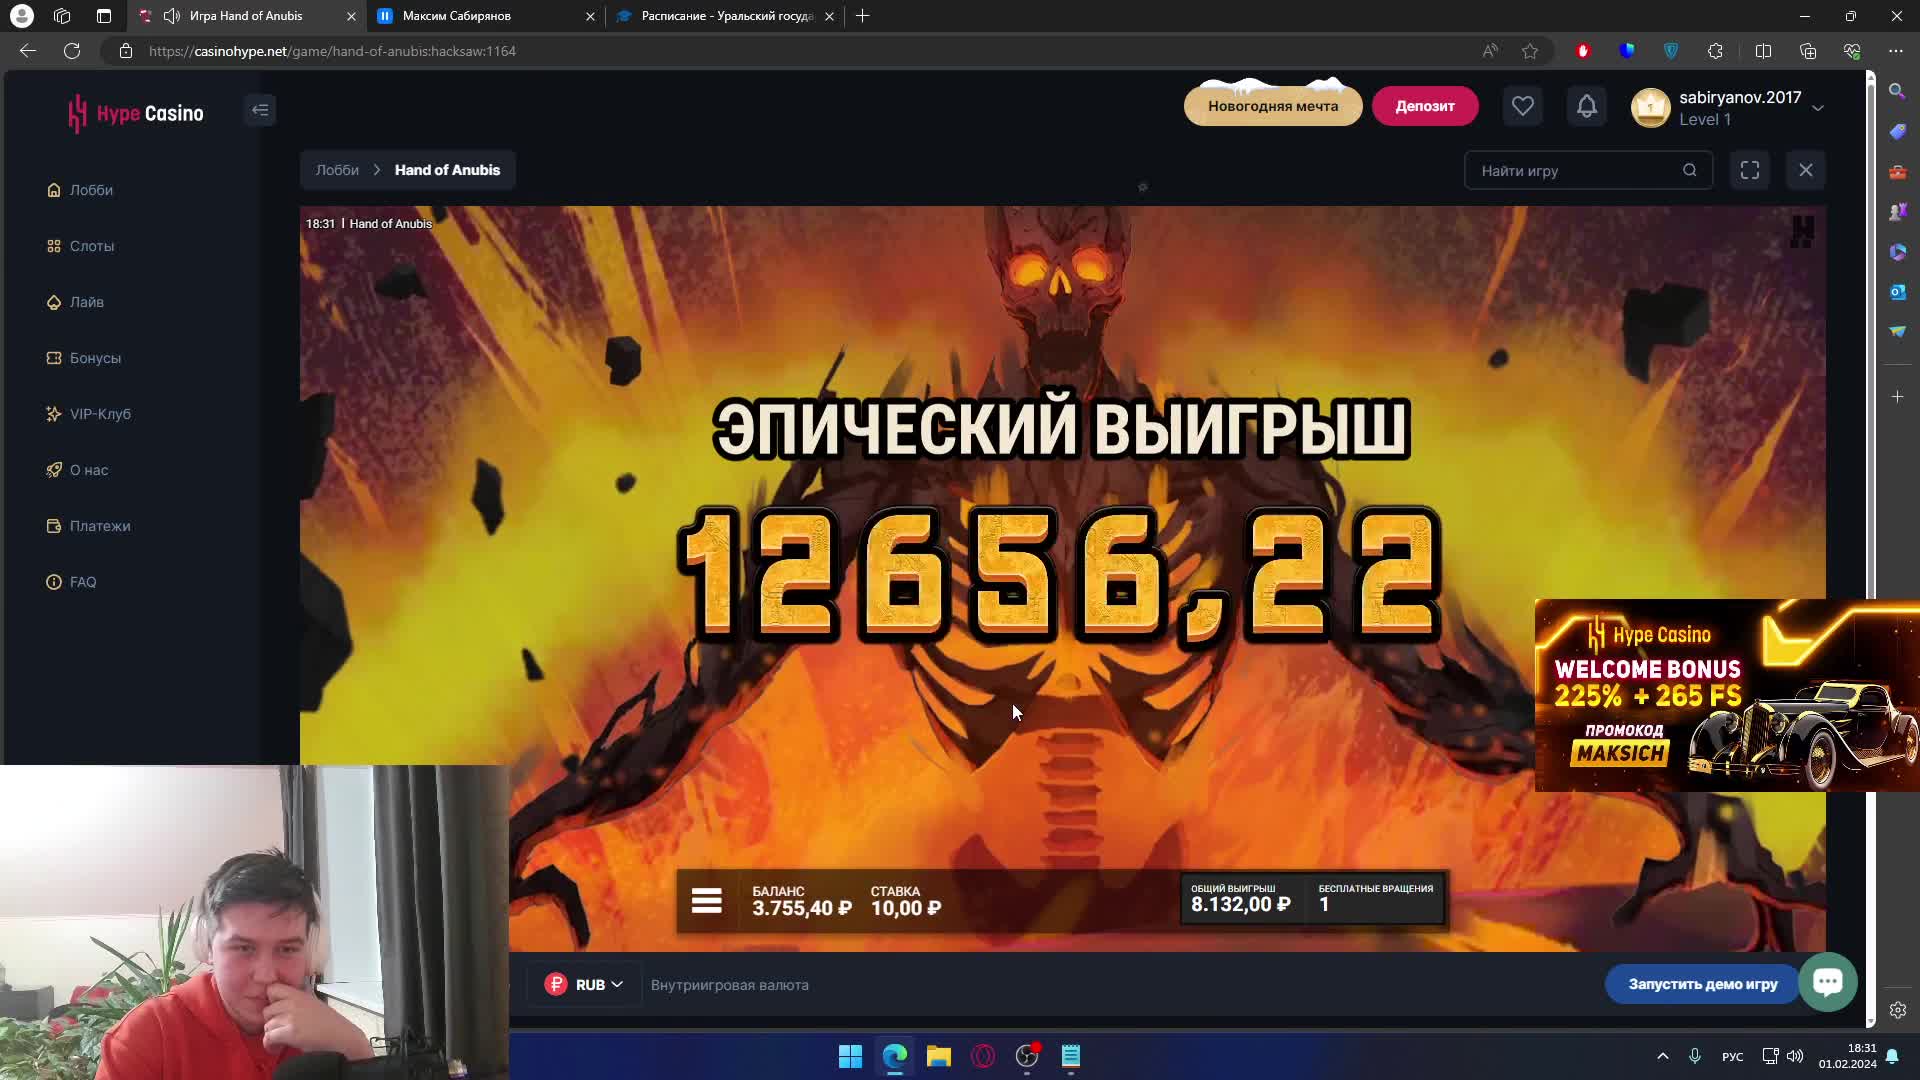Open the Бонусы sidebar item
The width and height of the screenshot is (1920, 1080).
(84, 358)
